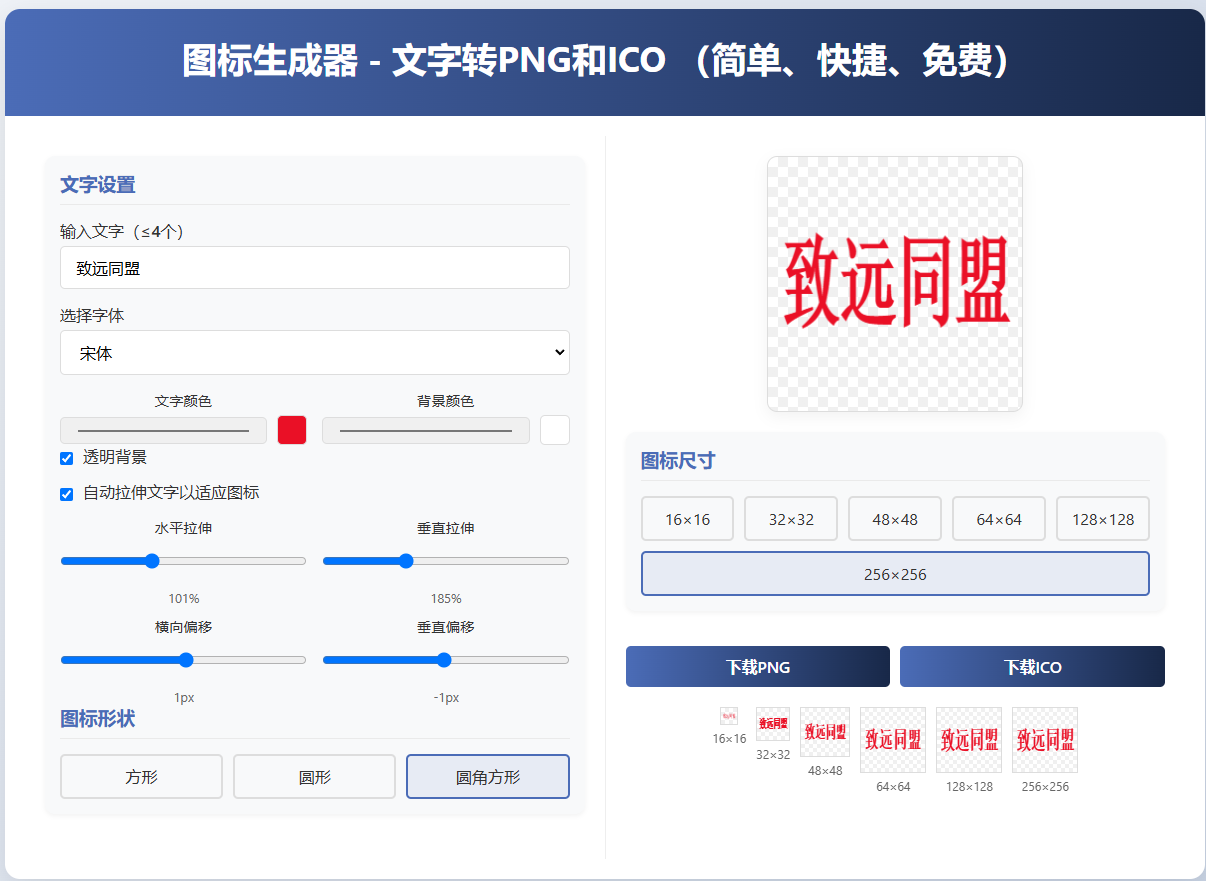Select the 圆形 icon shape

[x=315, y=777]
